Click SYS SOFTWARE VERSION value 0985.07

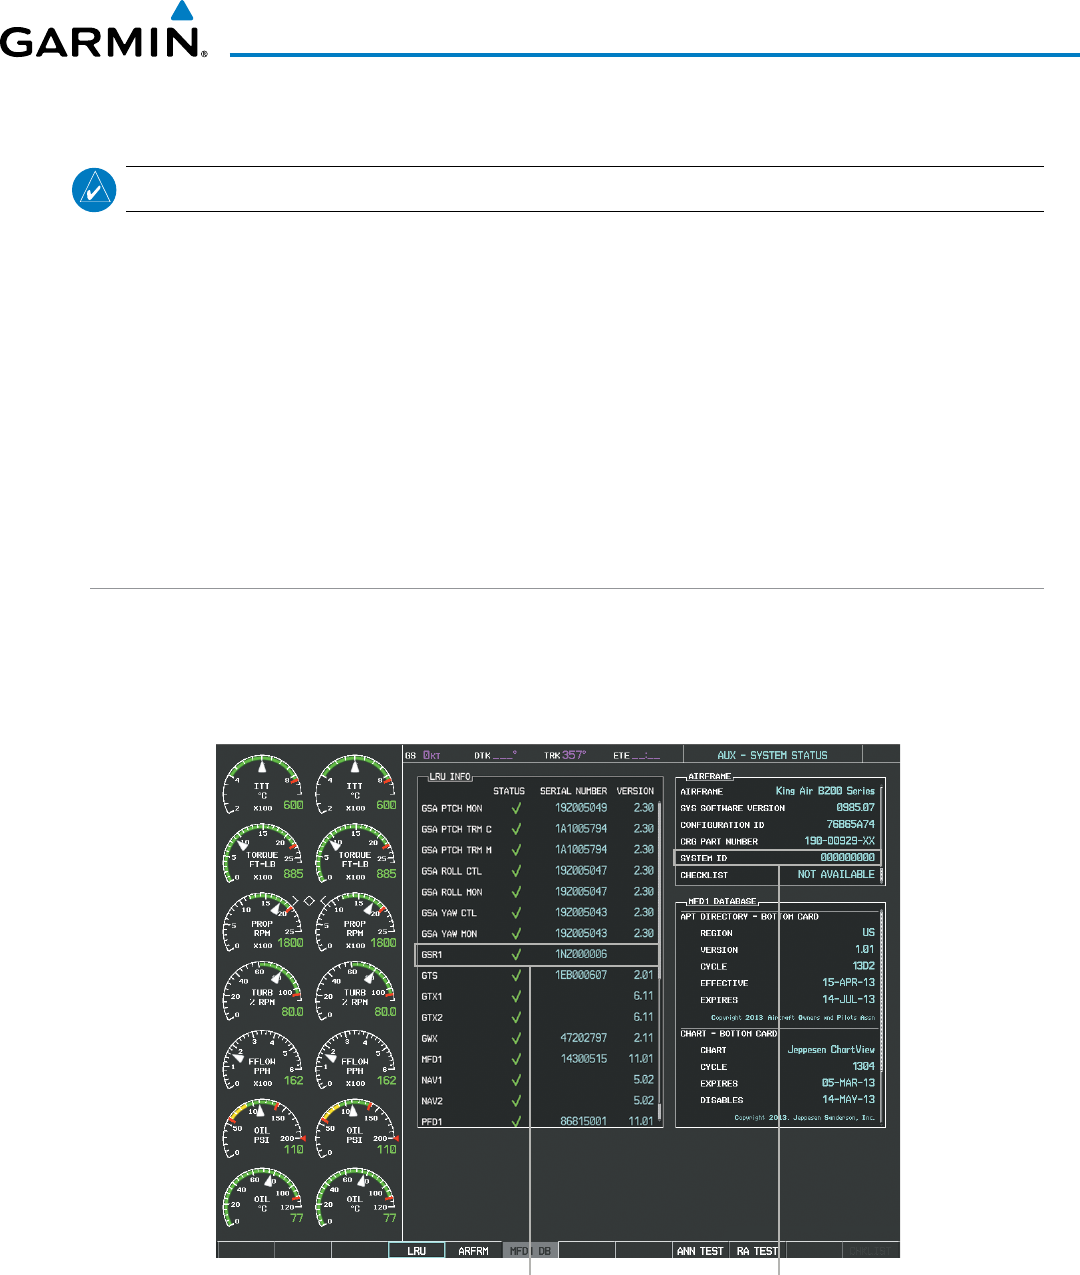click(x=855, y=807)
